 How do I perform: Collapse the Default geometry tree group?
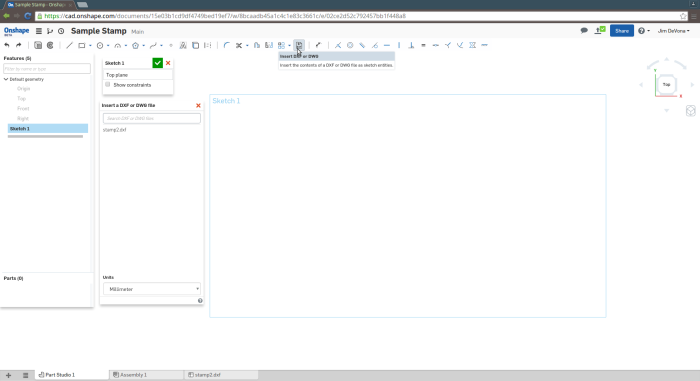6,79
